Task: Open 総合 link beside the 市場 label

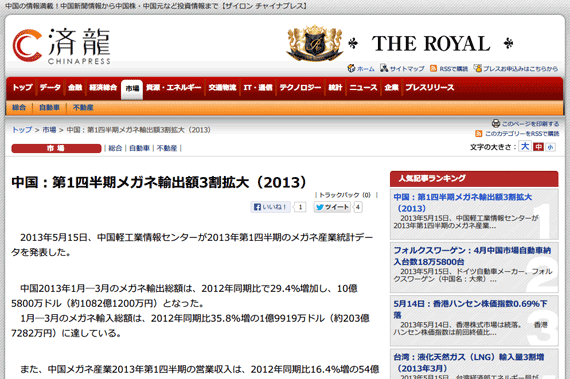Action: point(115,148)
